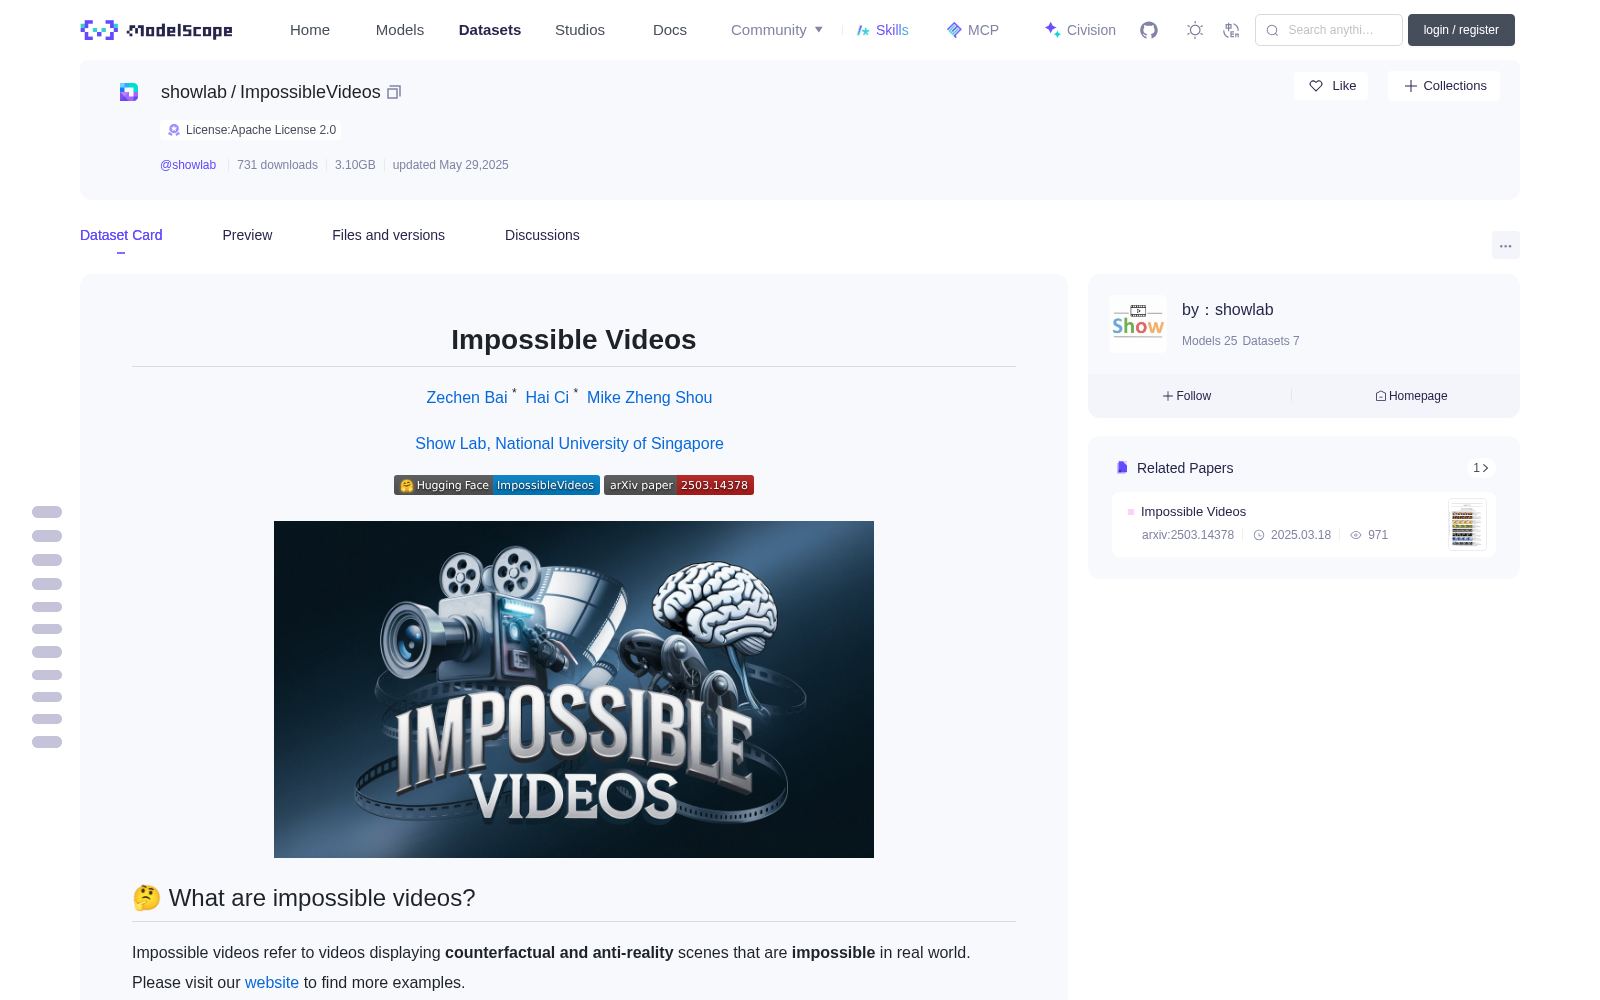Click the license badge icon

[174, 130]
